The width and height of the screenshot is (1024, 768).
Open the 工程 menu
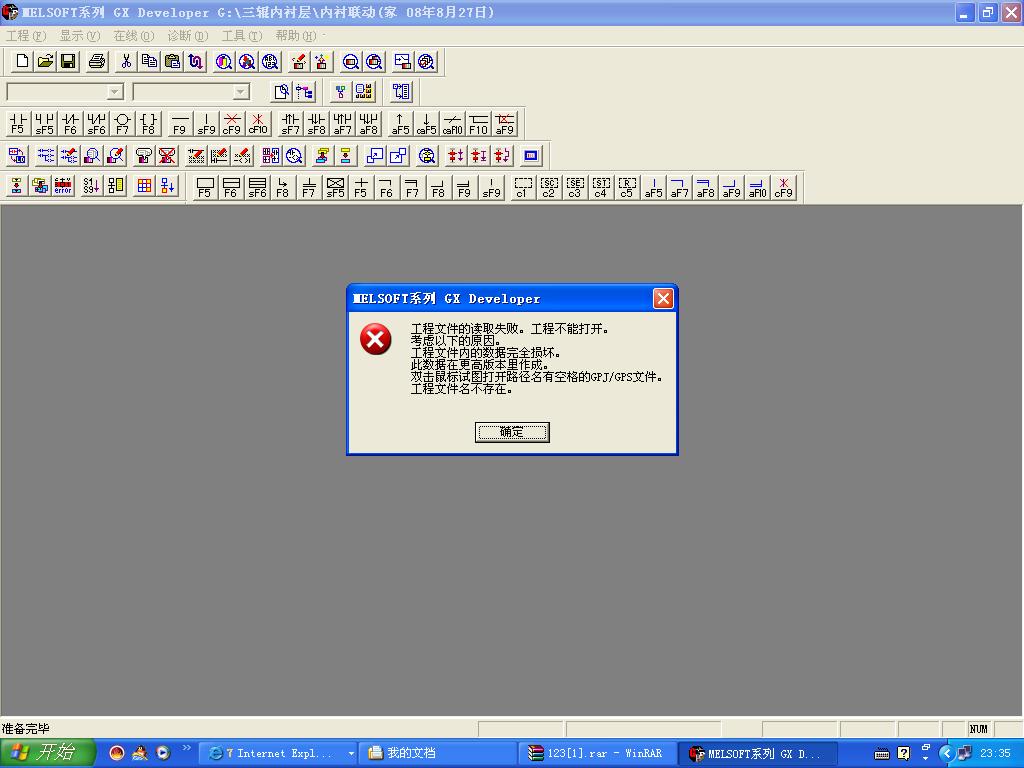point(25,36)
